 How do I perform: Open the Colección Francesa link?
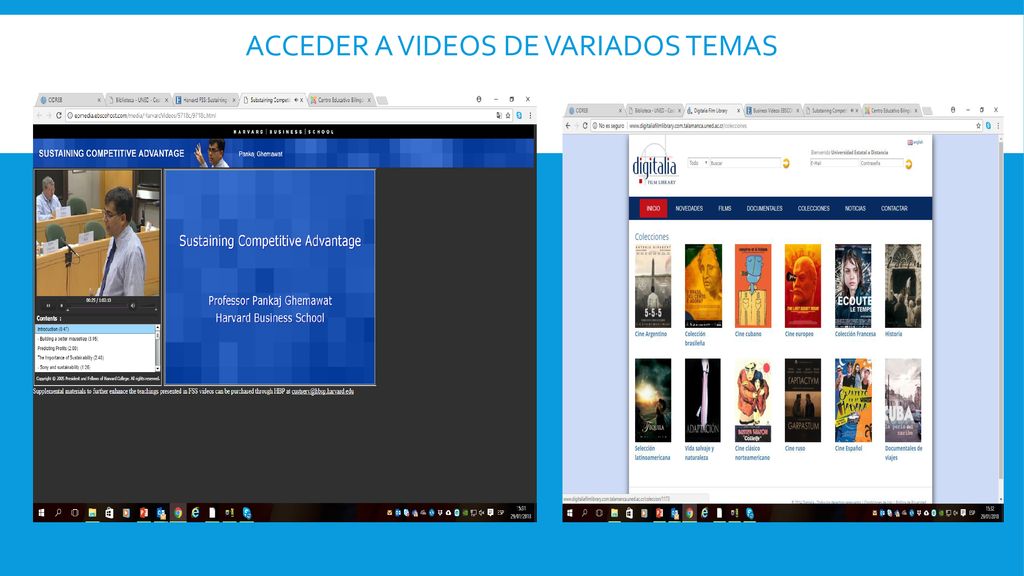[855, 334]
